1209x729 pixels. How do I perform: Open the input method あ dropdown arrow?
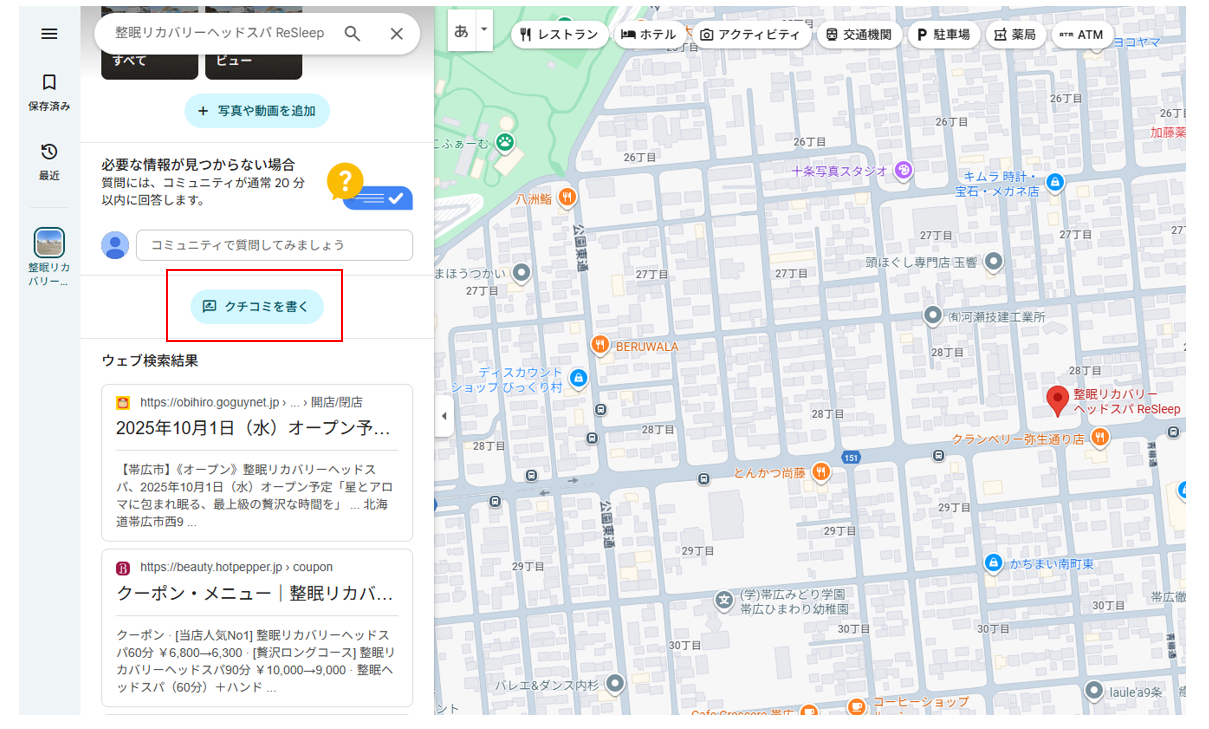point(484,30)
